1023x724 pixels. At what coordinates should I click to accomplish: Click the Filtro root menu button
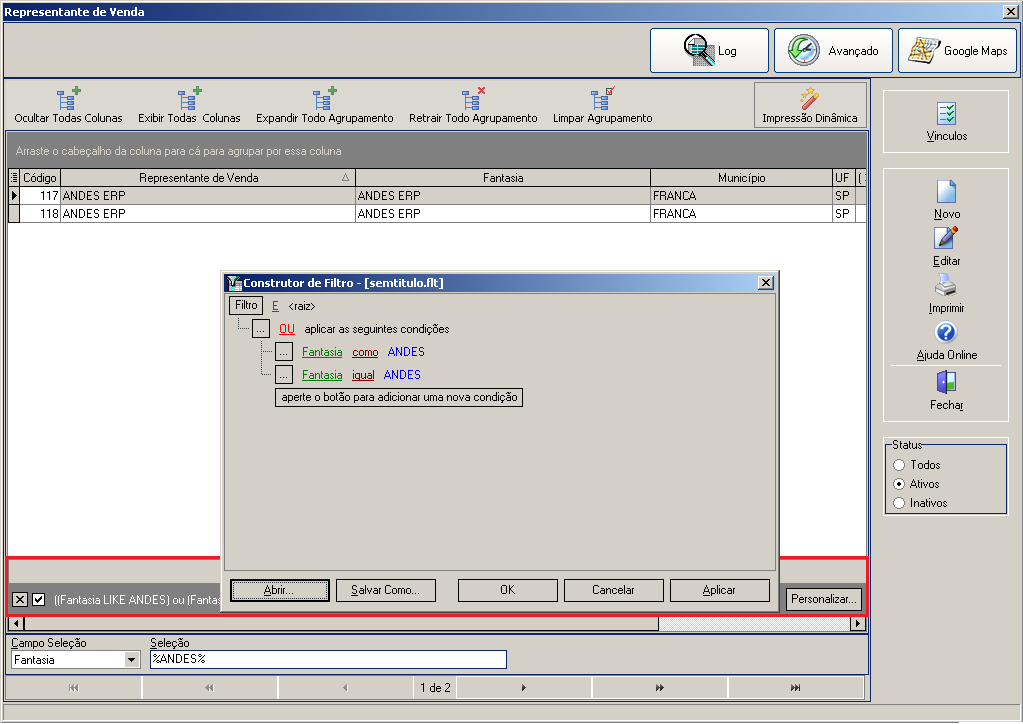coord(246,305)
